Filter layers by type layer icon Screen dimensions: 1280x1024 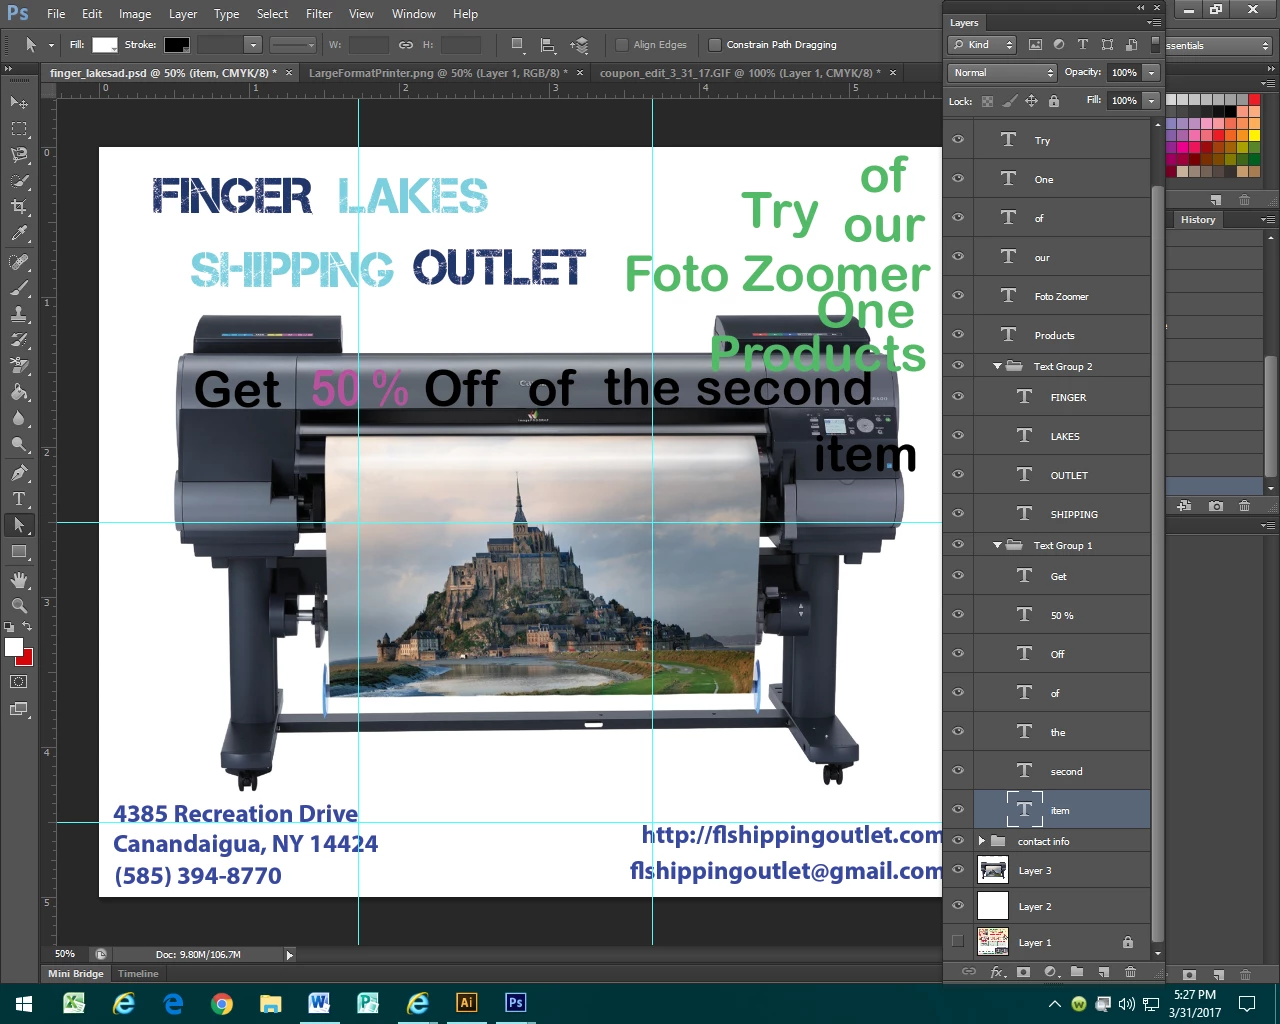pyautogui.click(x=1083, y=45)
